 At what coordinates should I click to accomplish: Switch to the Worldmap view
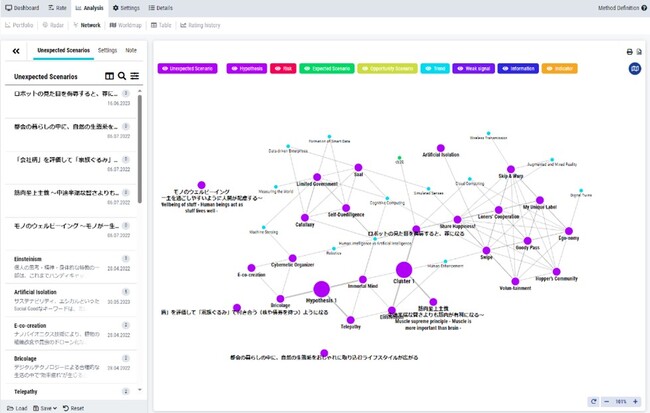(x=126, y=25)
